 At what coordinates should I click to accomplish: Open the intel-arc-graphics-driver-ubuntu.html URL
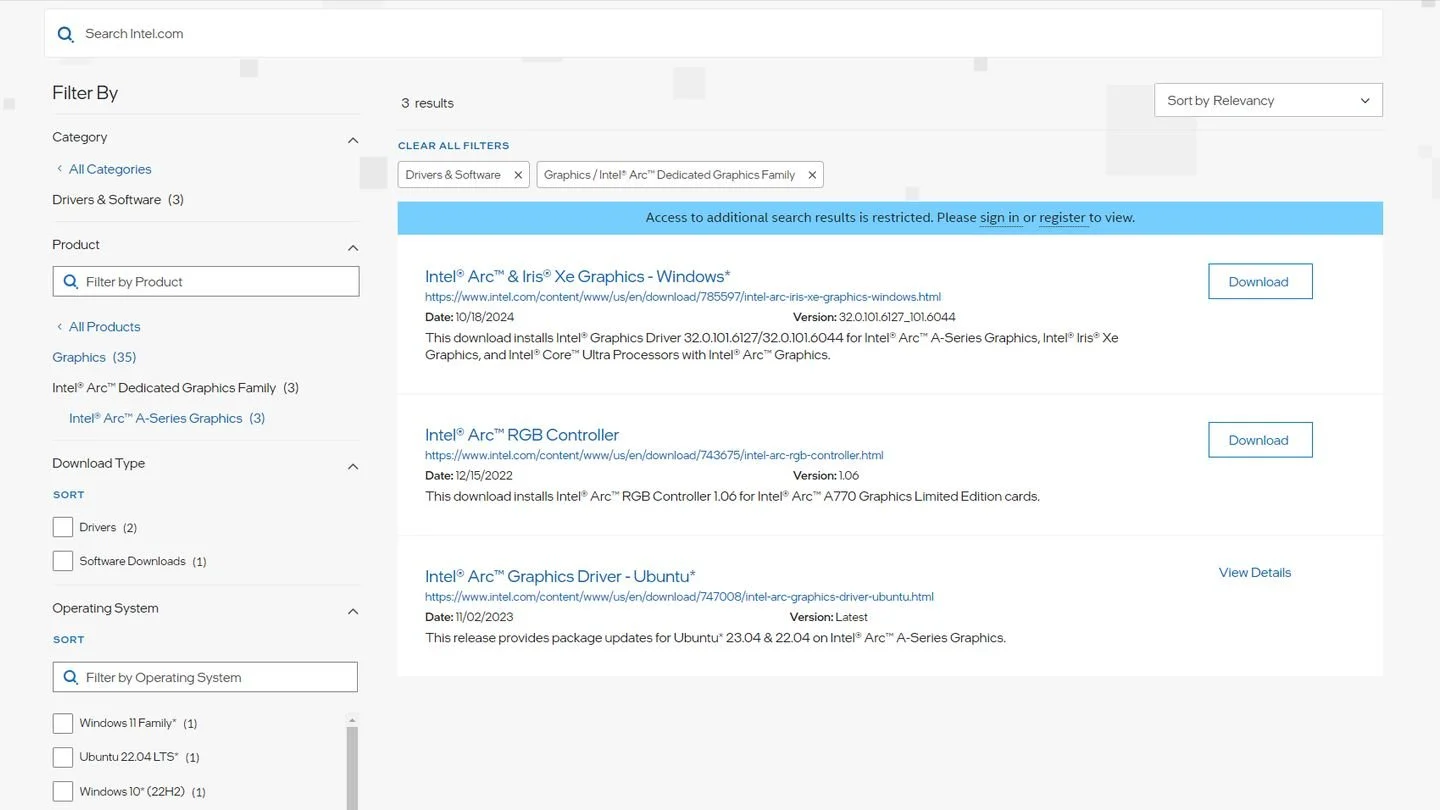click(679, 597)
